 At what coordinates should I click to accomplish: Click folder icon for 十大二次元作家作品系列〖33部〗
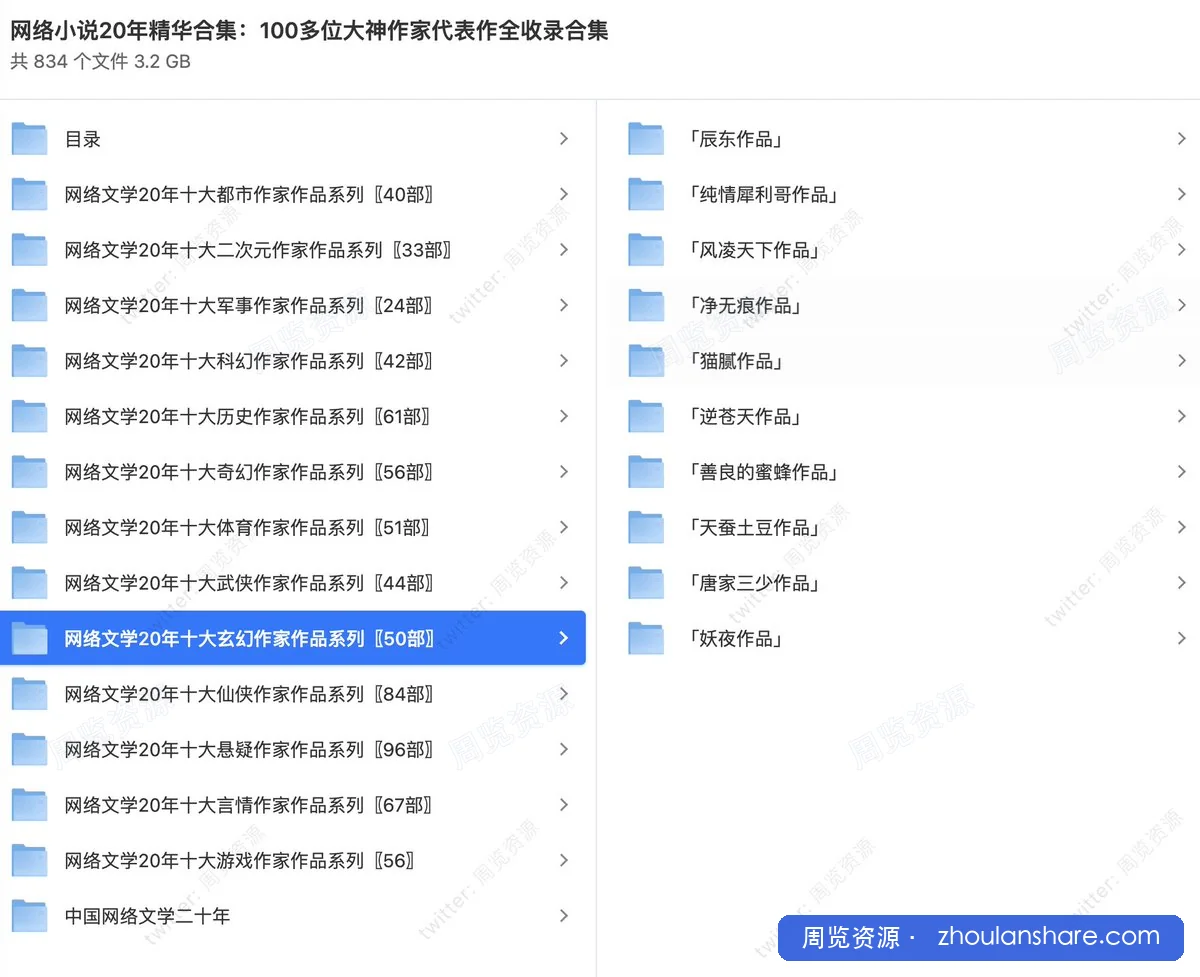30,250
